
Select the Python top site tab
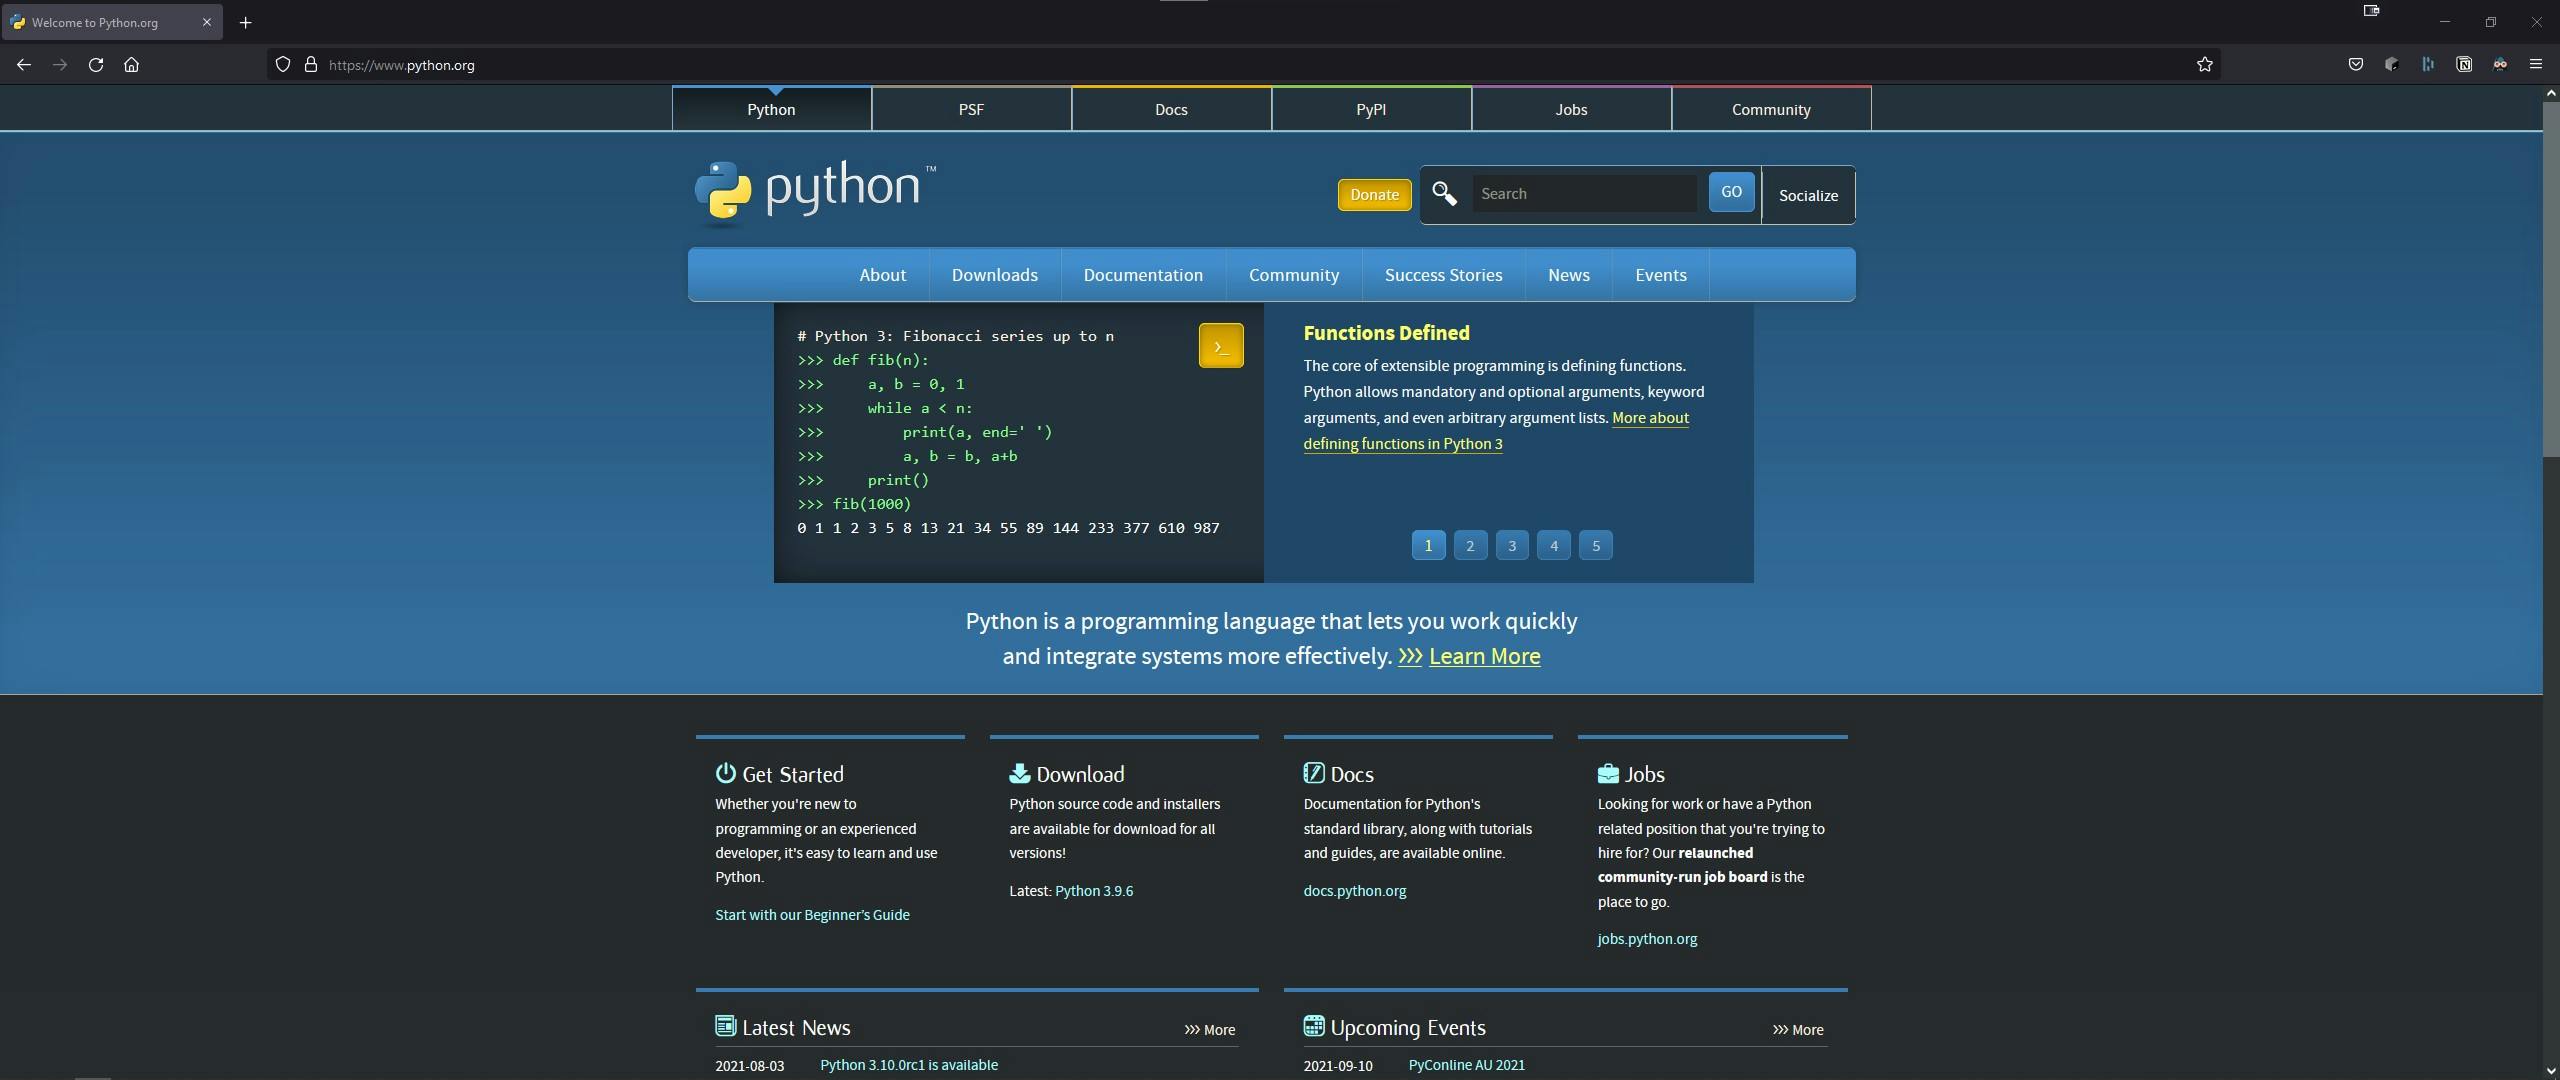[x=771, y=109]
